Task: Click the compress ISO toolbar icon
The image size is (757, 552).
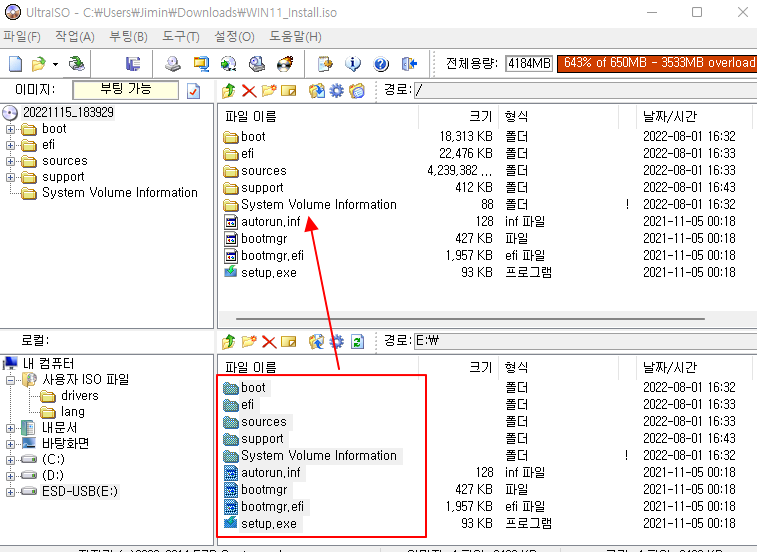Action: pos(325,64)
